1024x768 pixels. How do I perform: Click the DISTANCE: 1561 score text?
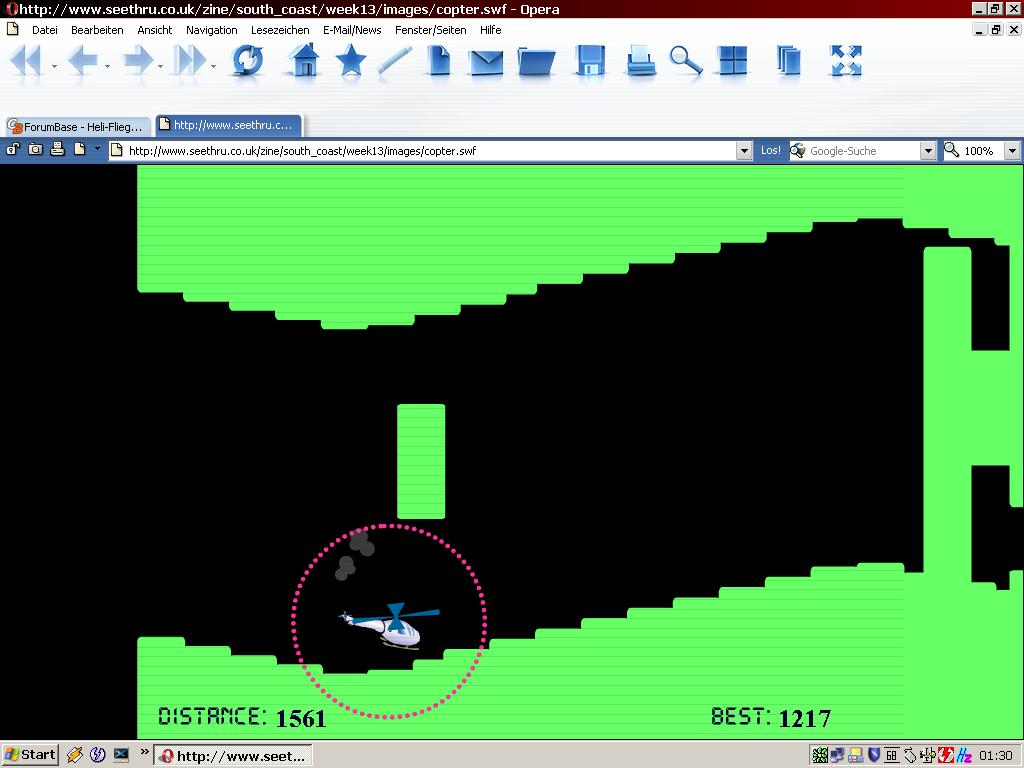point(242,717)
